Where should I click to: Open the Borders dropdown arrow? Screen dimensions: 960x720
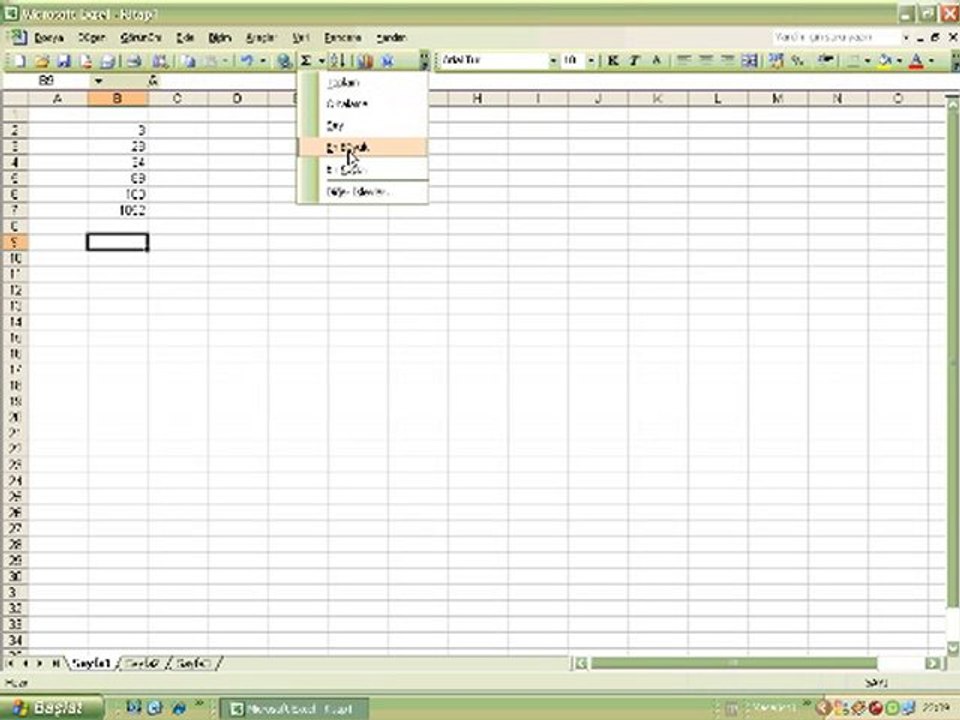(x=868, y=60)
